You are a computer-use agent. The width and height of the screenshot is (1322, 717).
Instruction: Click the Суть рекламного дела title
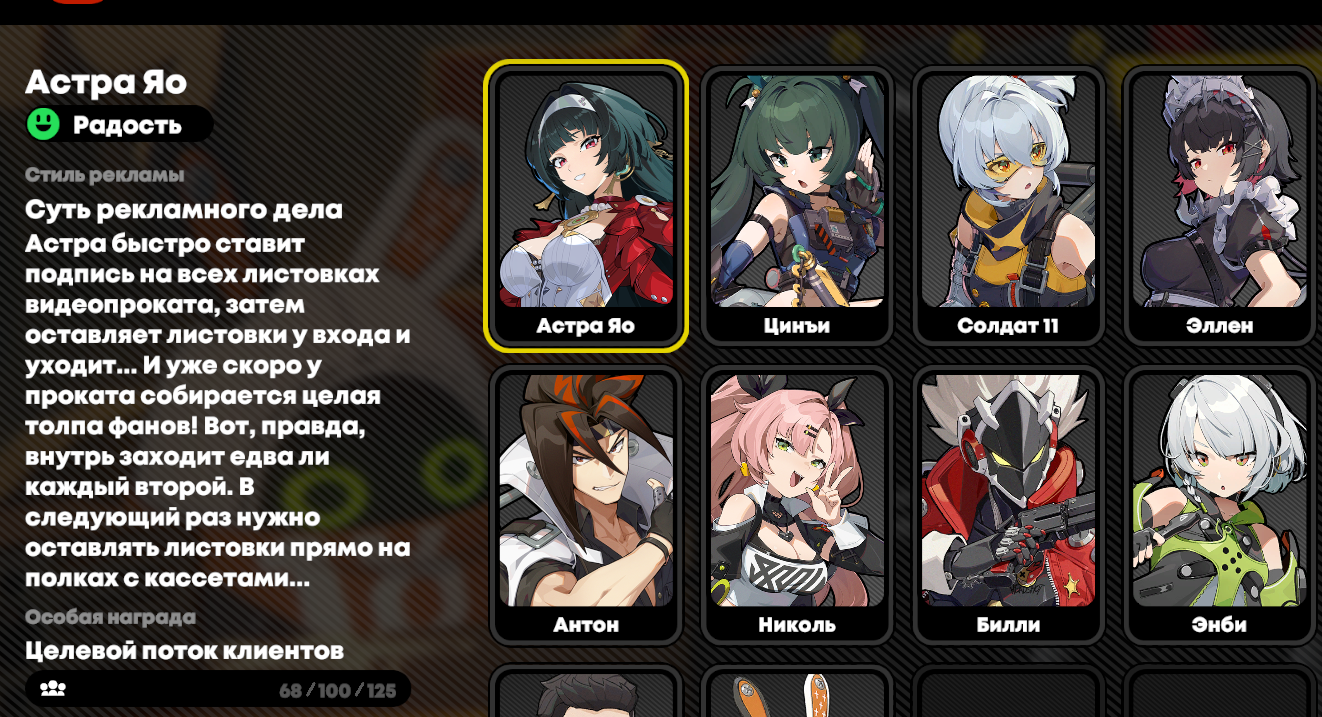(184, 210)
